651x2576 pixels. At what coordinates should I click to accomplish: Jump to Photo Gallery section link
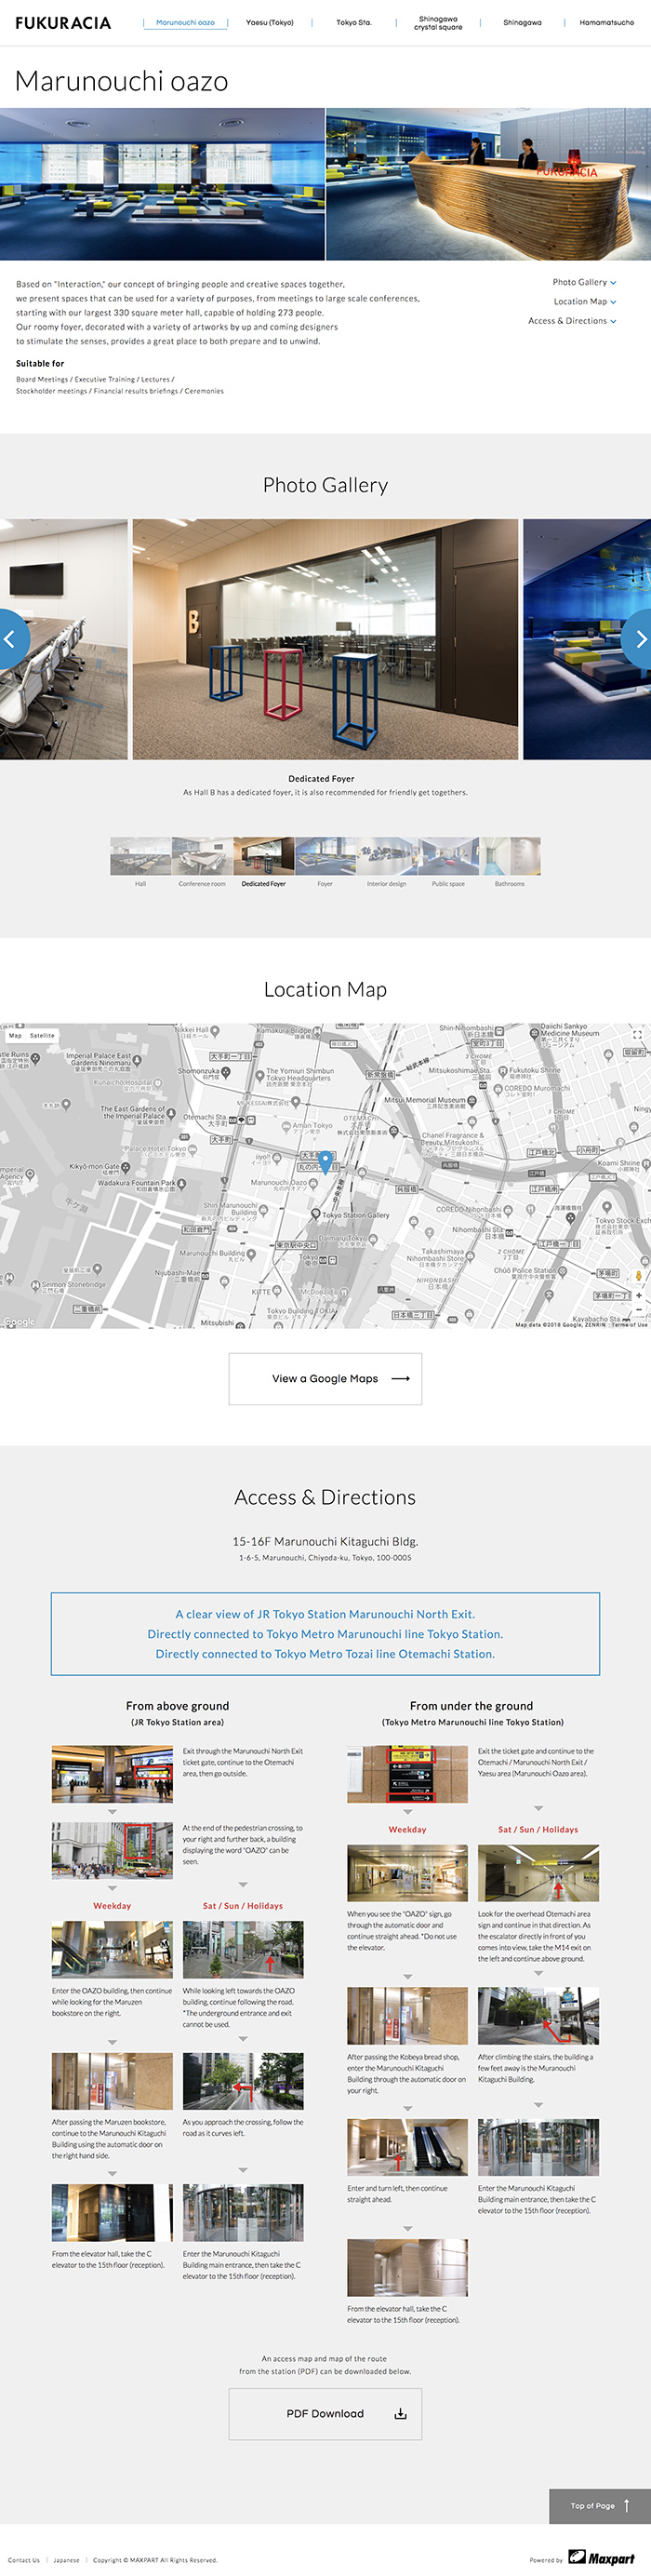click(584, 282)
